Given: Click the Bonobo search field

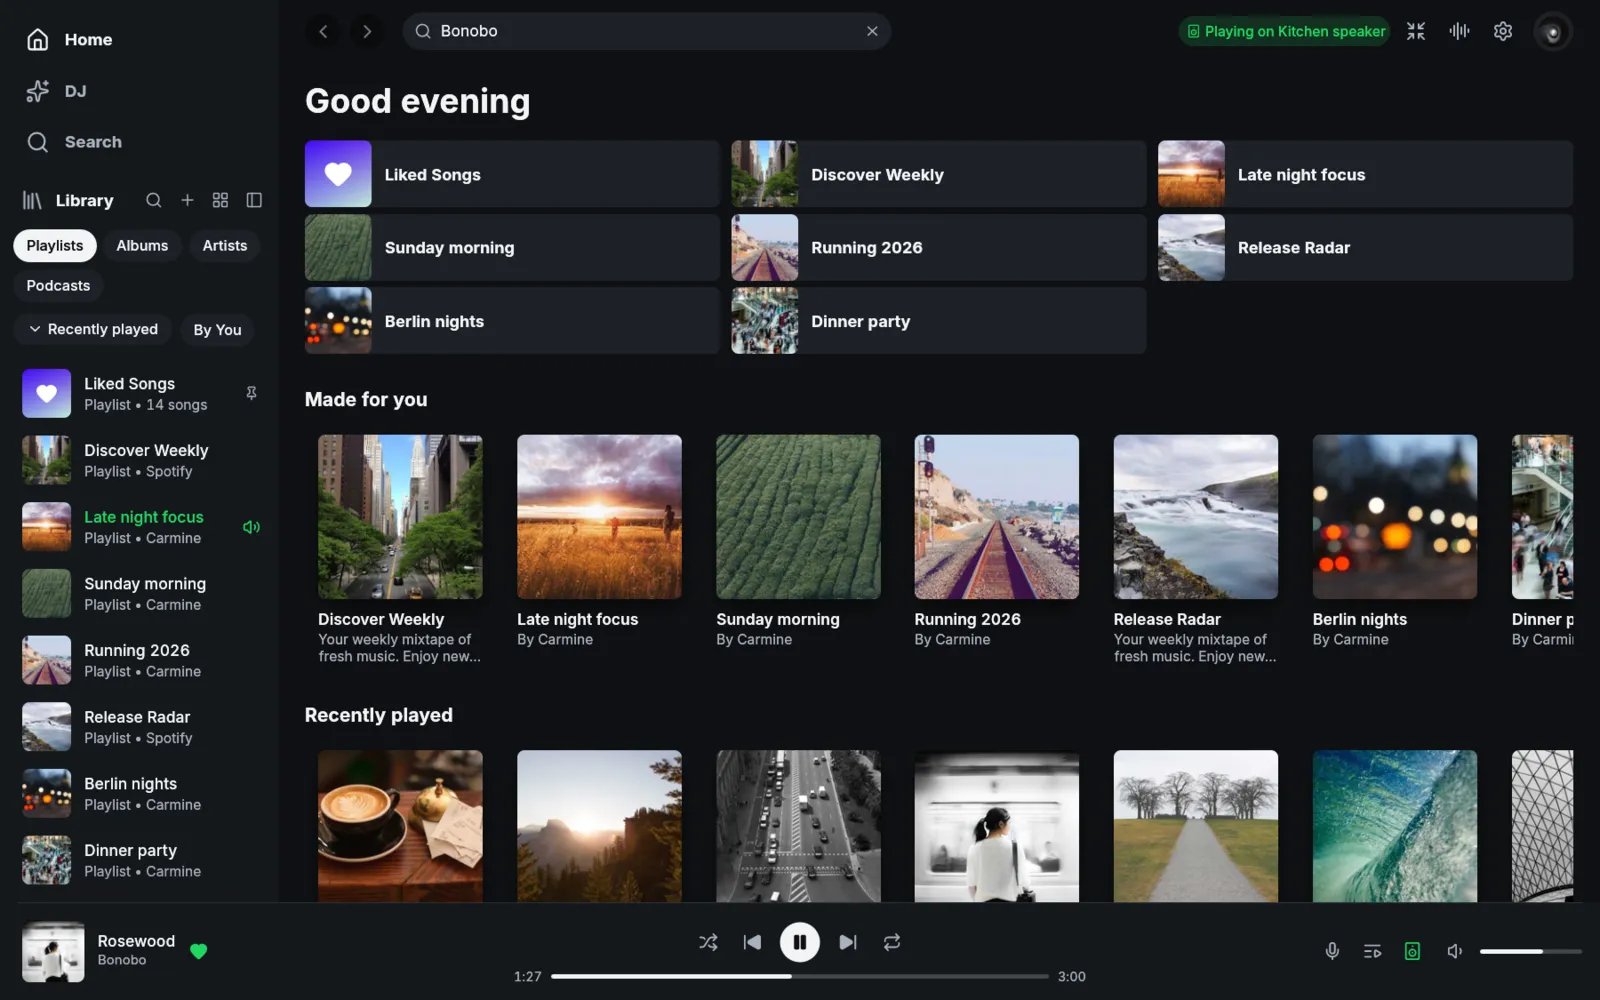Looking at the screenshot, I should click(x=646, y=31).
